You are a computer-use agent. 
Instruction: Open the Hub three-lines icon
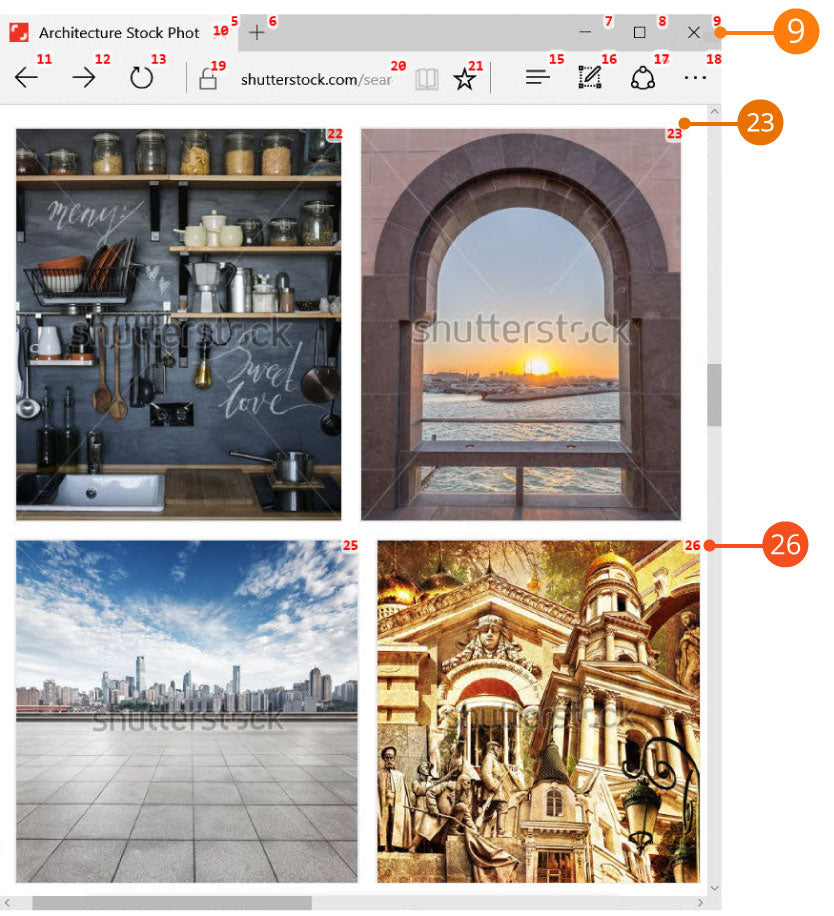click(x=538, y=79)
